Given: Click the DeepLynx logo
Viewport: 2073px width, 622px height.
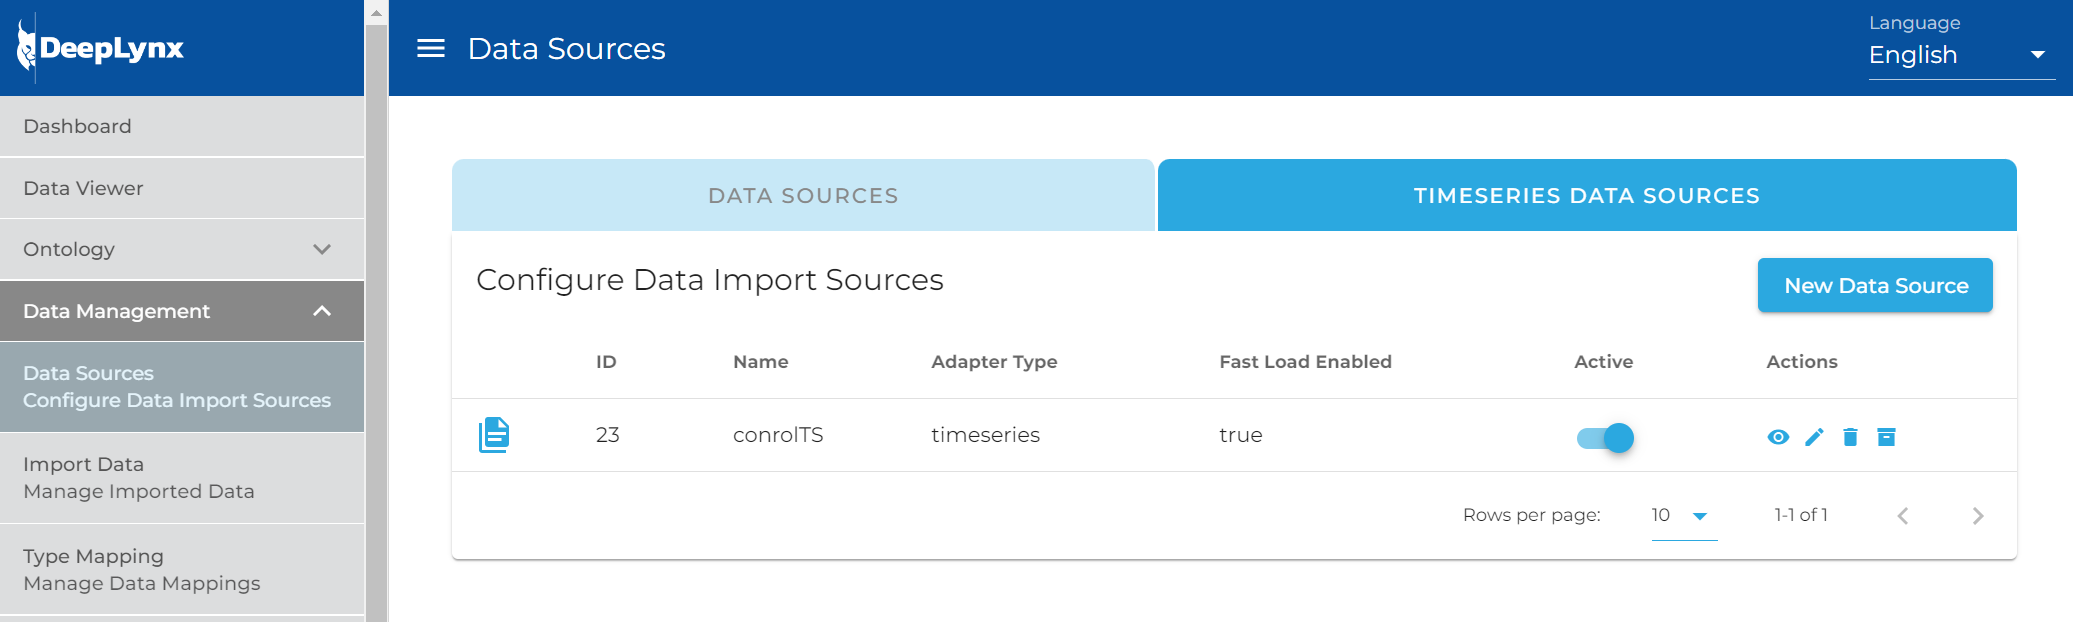Looking at the screenshot, I should 100,48.
